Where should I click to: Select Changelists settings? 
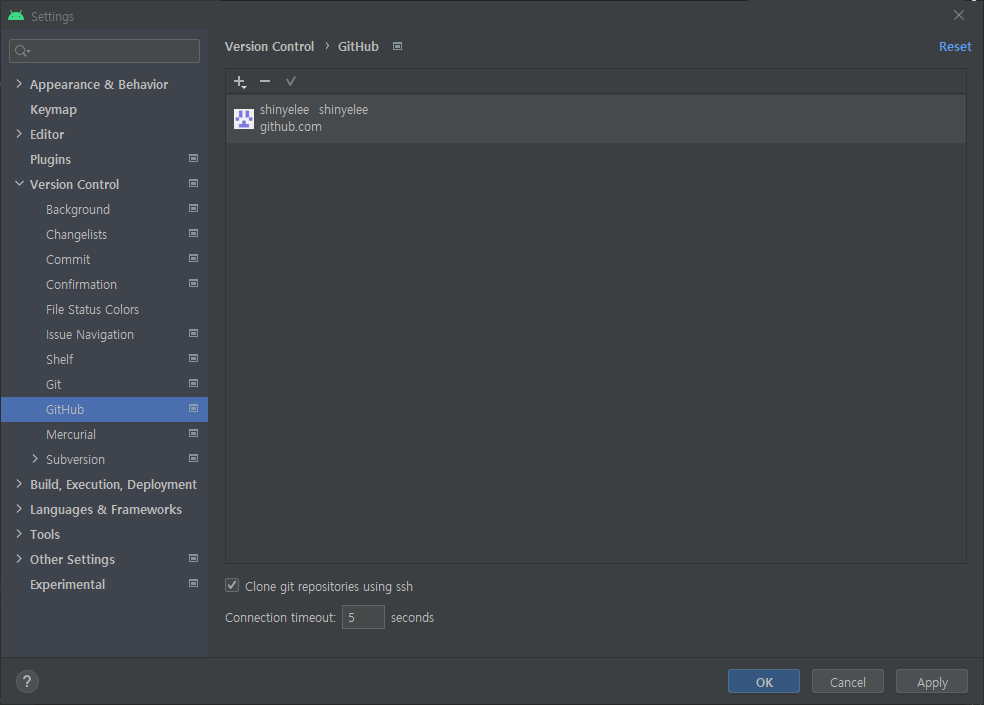(77, 235)
